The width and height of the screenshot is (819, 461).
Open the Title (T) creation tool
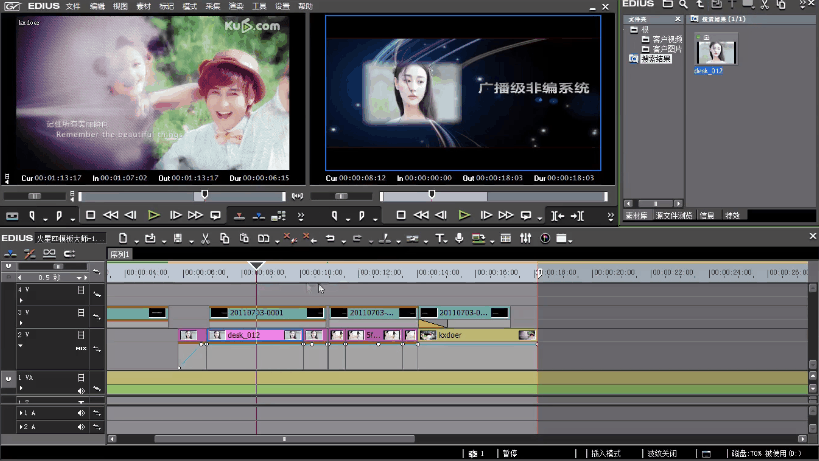coord(440,239)
